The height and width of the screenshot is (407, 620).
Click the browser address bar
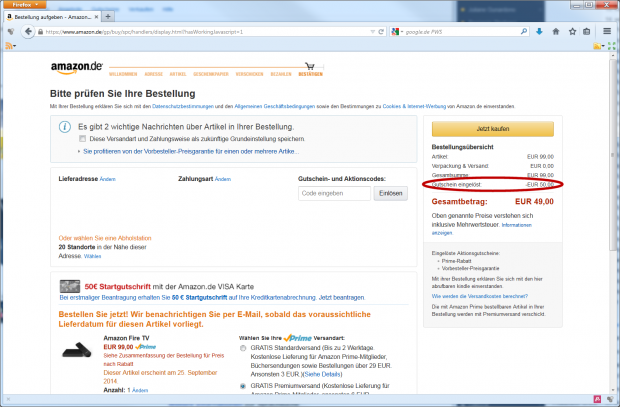pos(204,32)
